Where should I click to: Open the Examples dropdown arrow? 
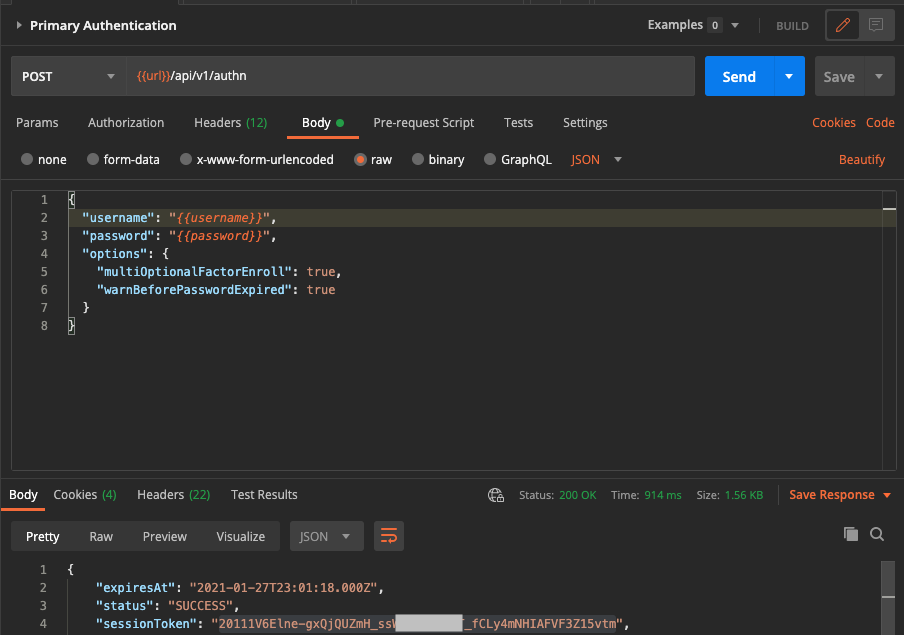[x=735, y=25]
